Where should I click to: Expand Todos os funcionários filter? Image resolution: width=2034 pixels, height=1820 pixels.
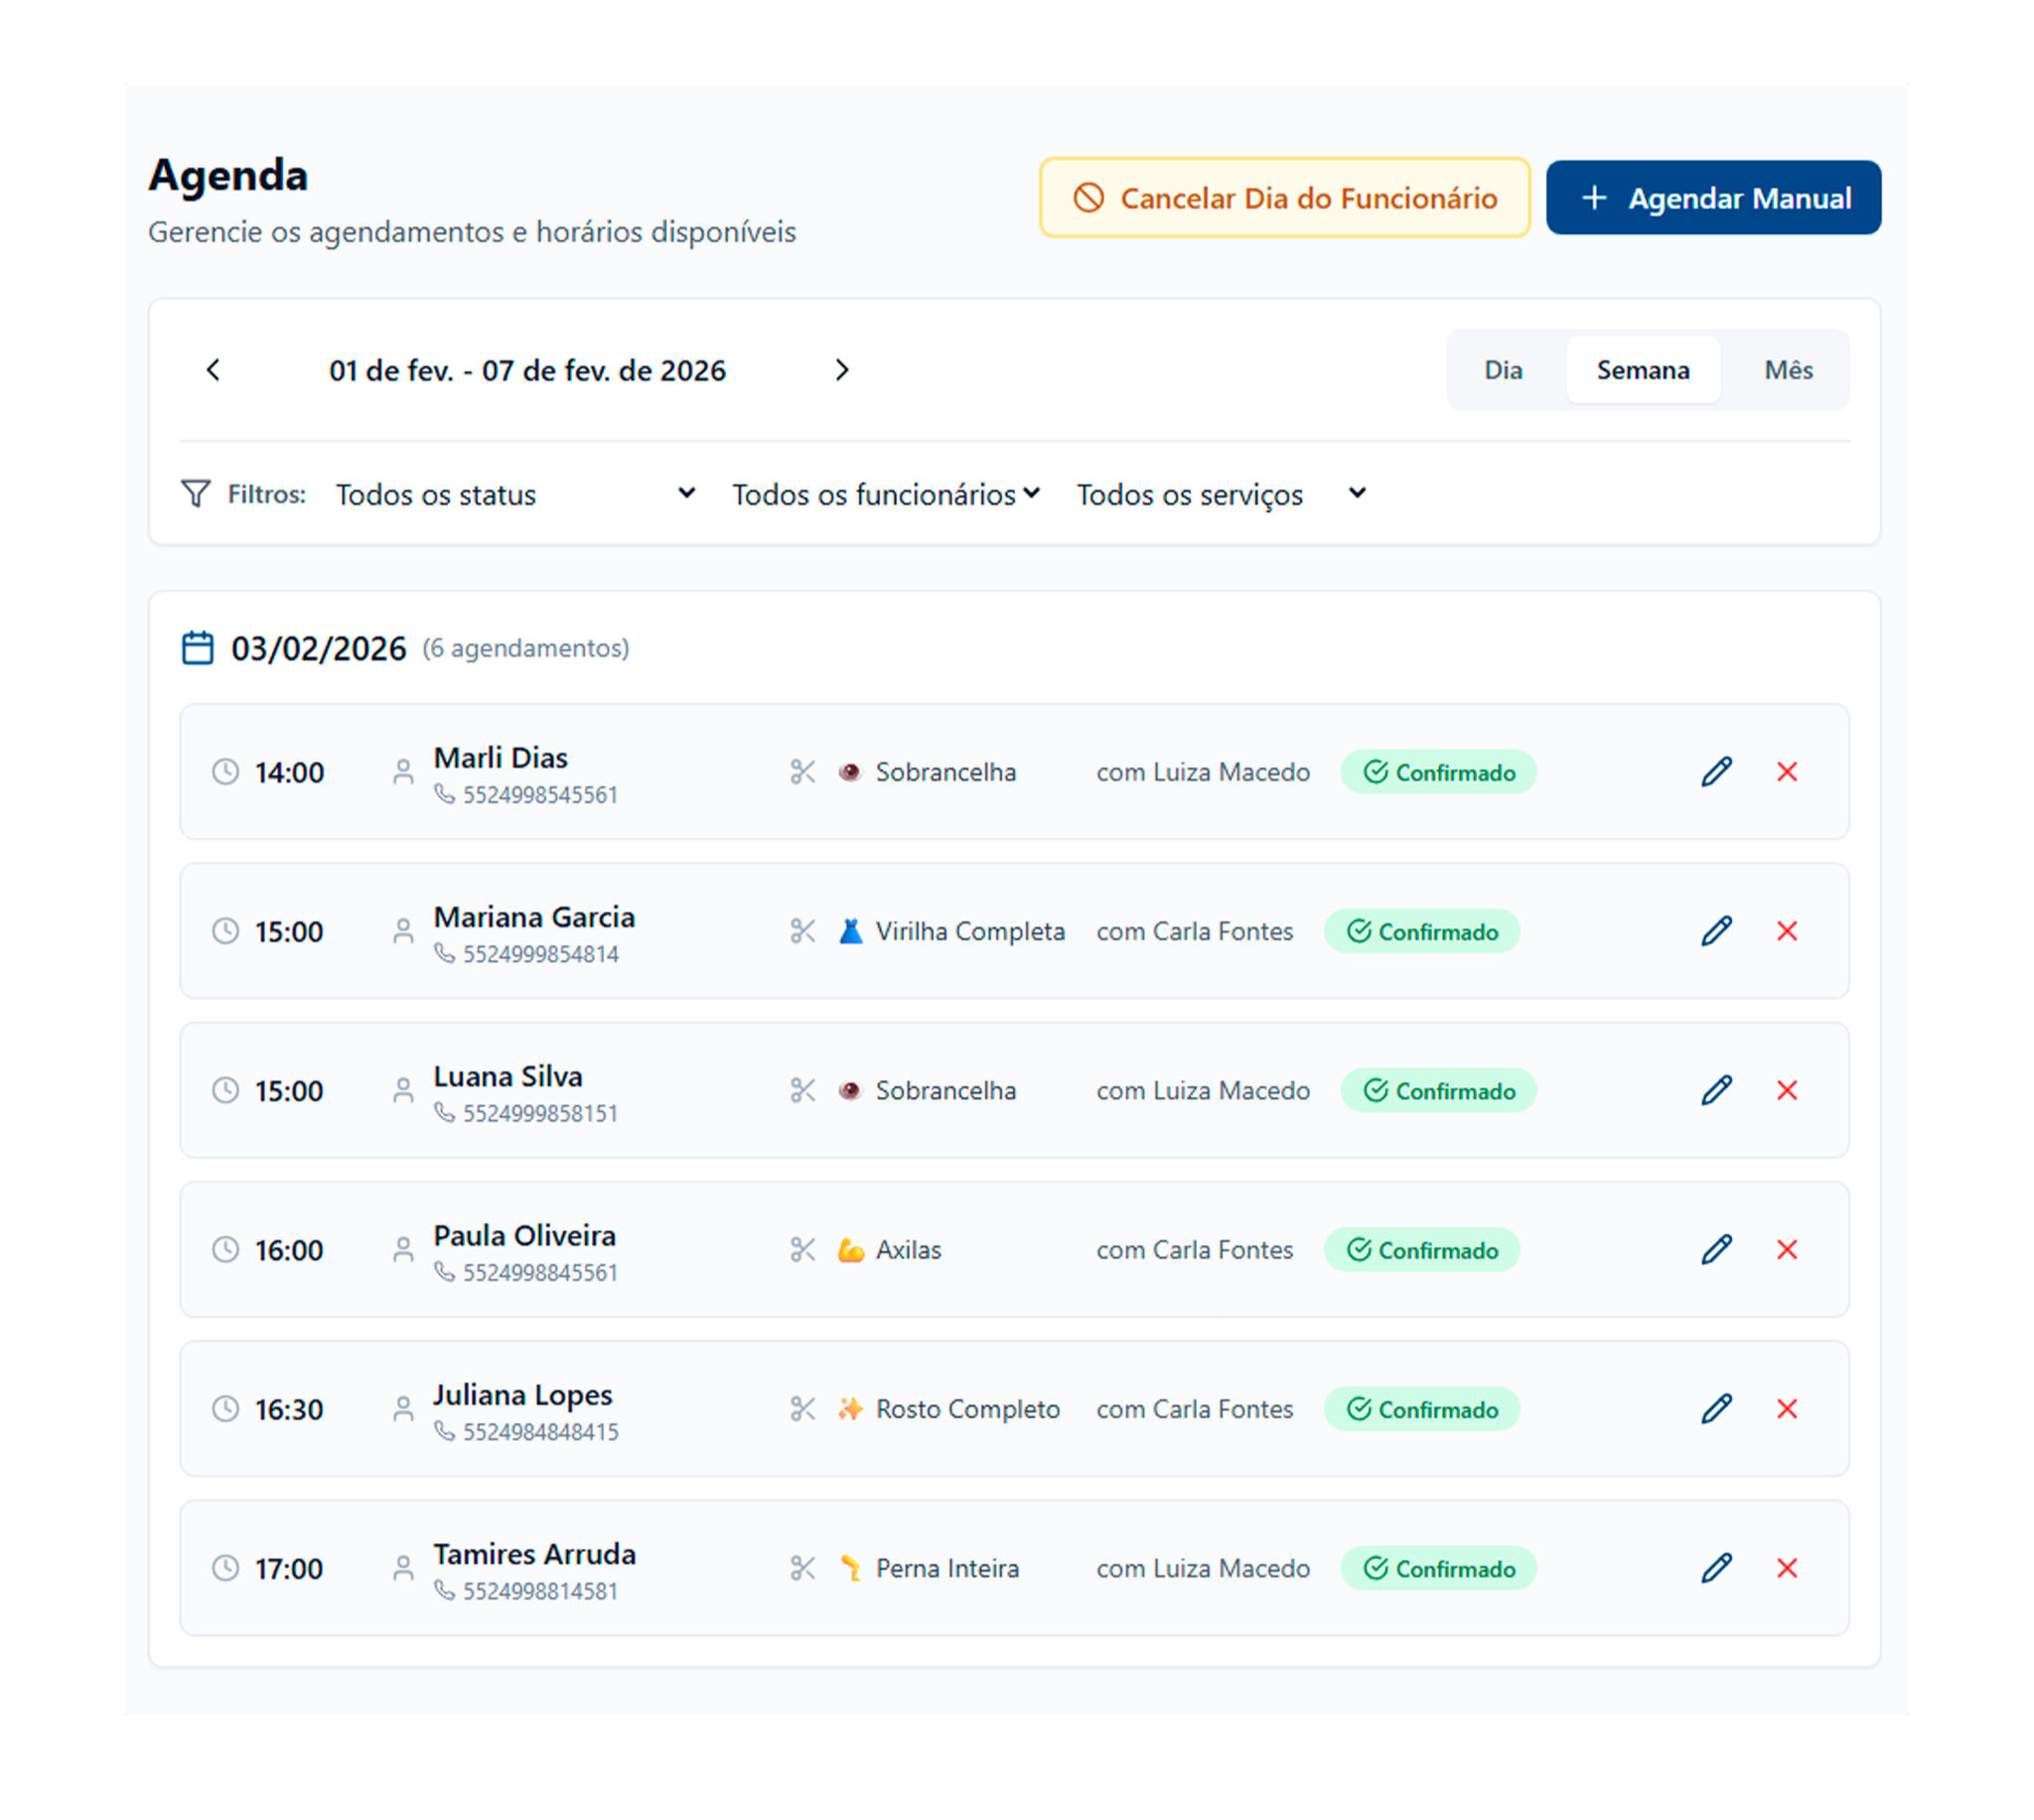coord(886,494)
